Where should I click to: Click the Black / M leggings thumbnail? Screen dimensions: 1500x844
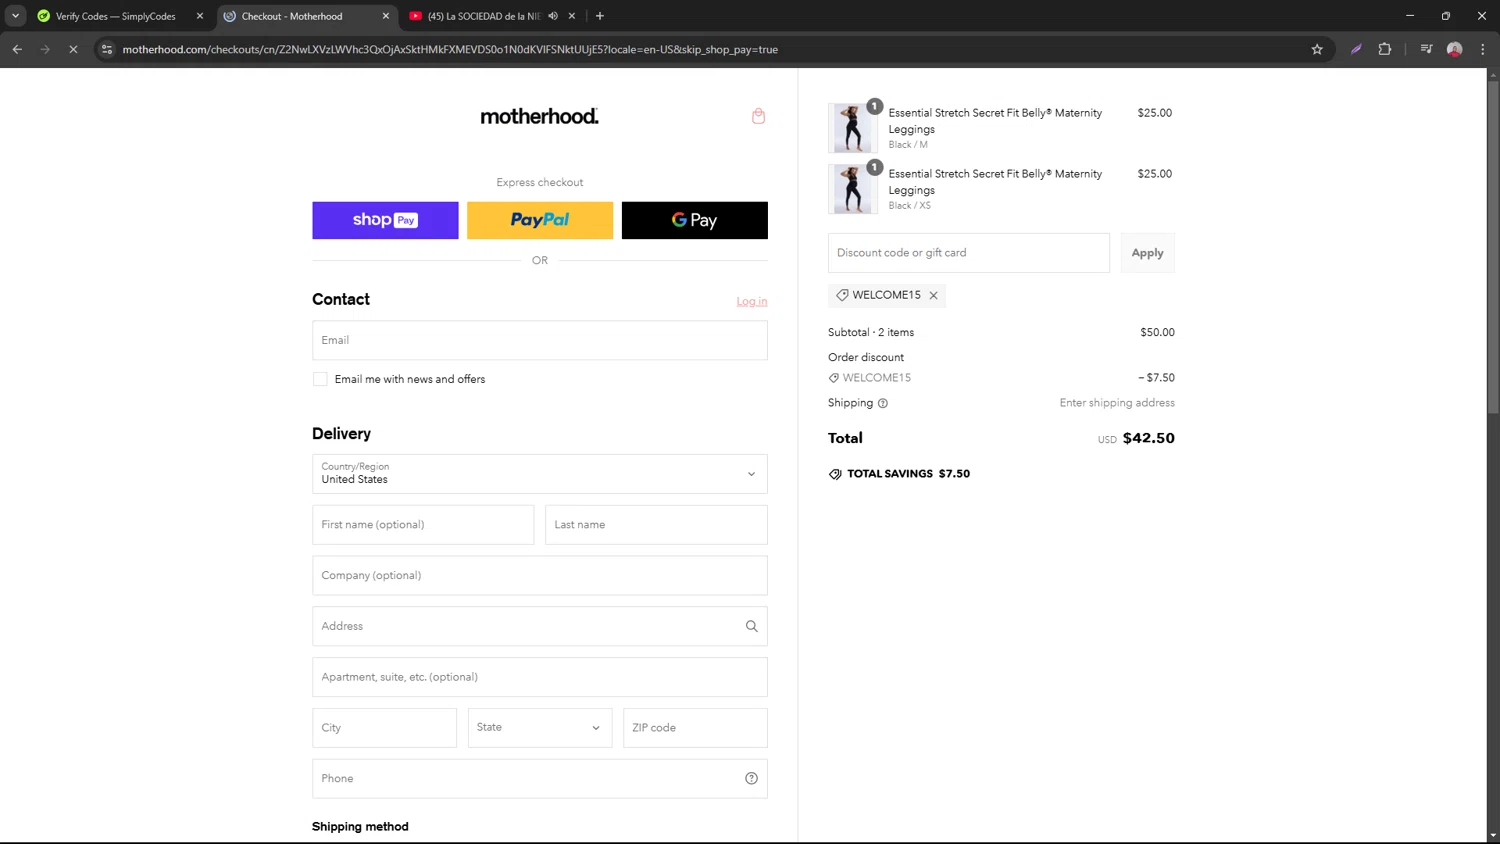[x=852, y=128]
